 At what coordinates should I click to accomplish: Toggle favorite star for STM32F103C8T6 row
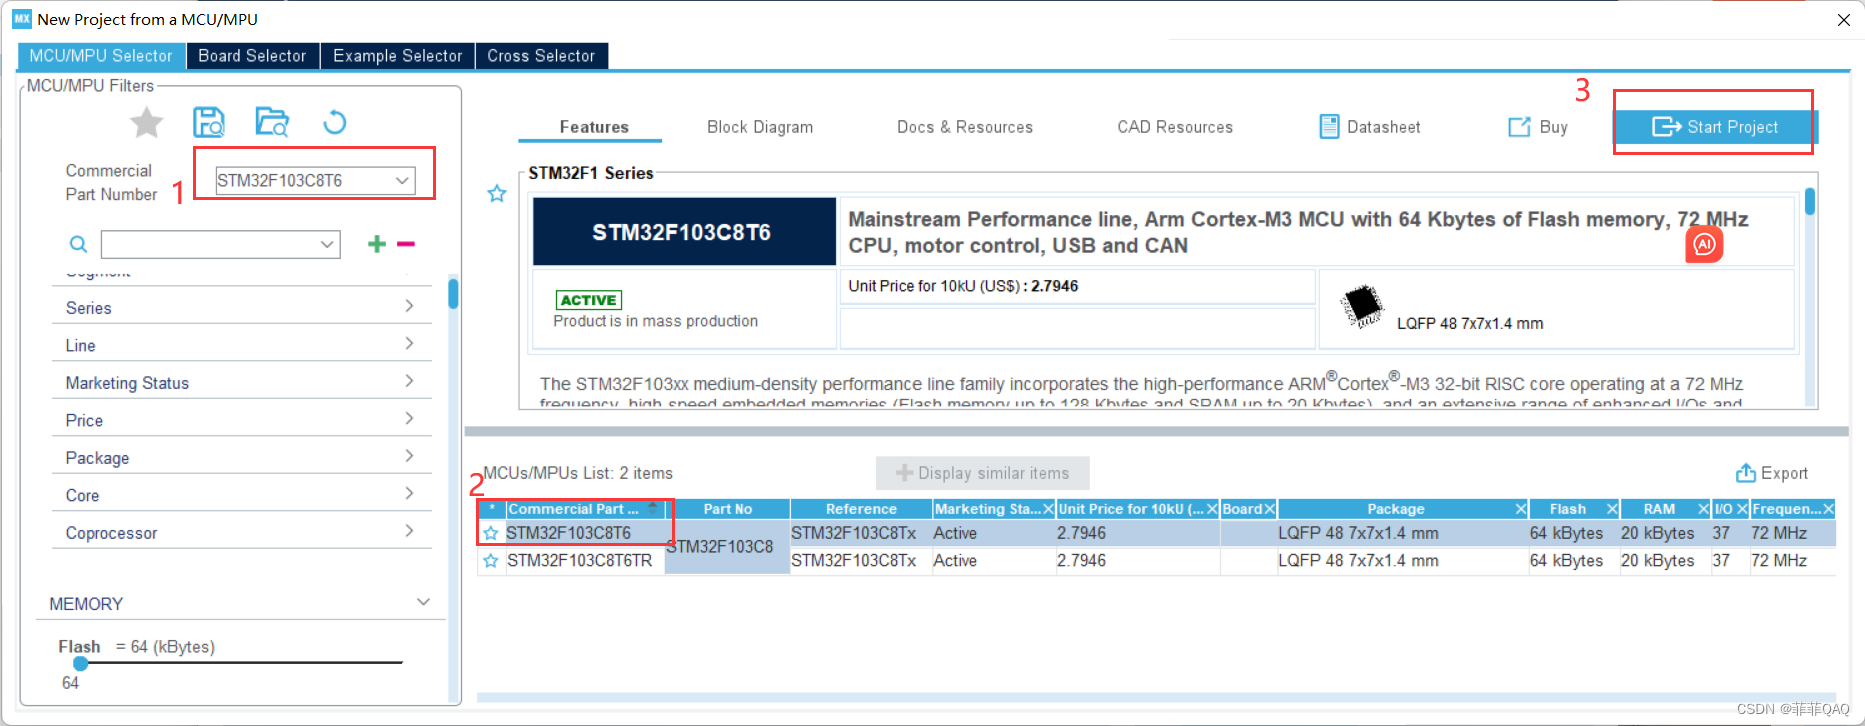click(491, 533)
